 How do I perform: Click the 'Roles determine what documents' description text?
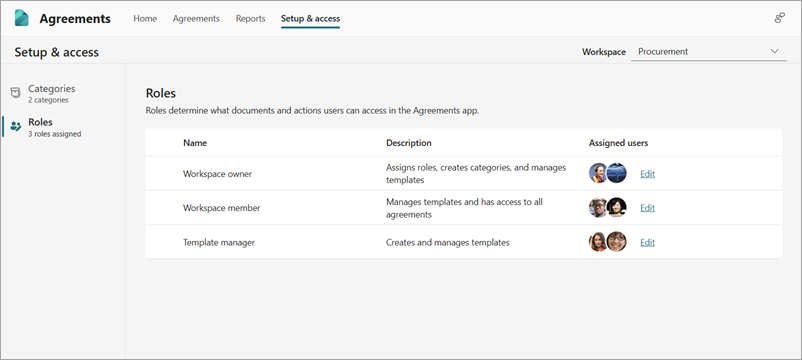tap(313, 110)
